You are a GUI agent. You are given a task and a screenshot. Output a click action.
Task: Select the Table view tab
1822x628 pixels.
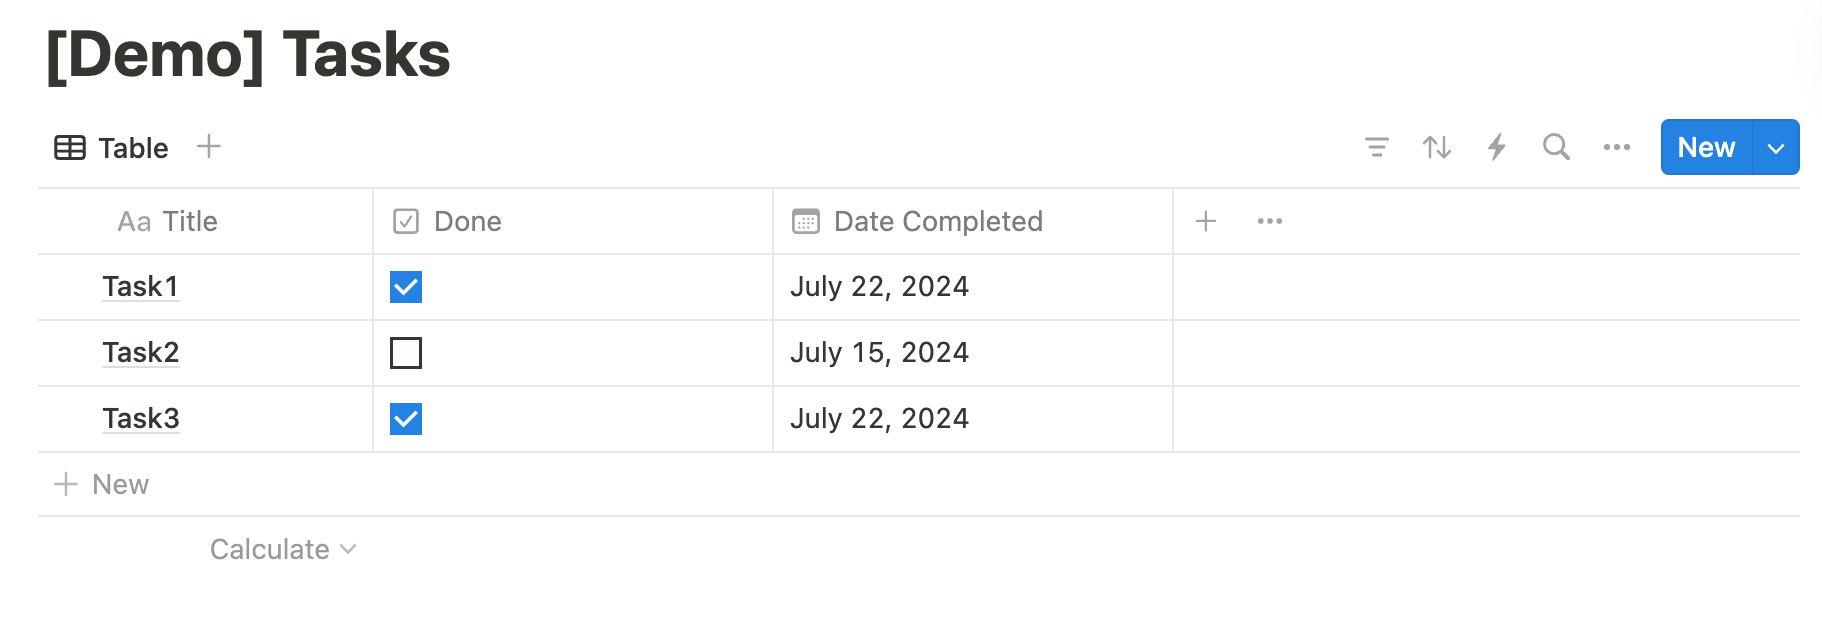tap(111, 148)
